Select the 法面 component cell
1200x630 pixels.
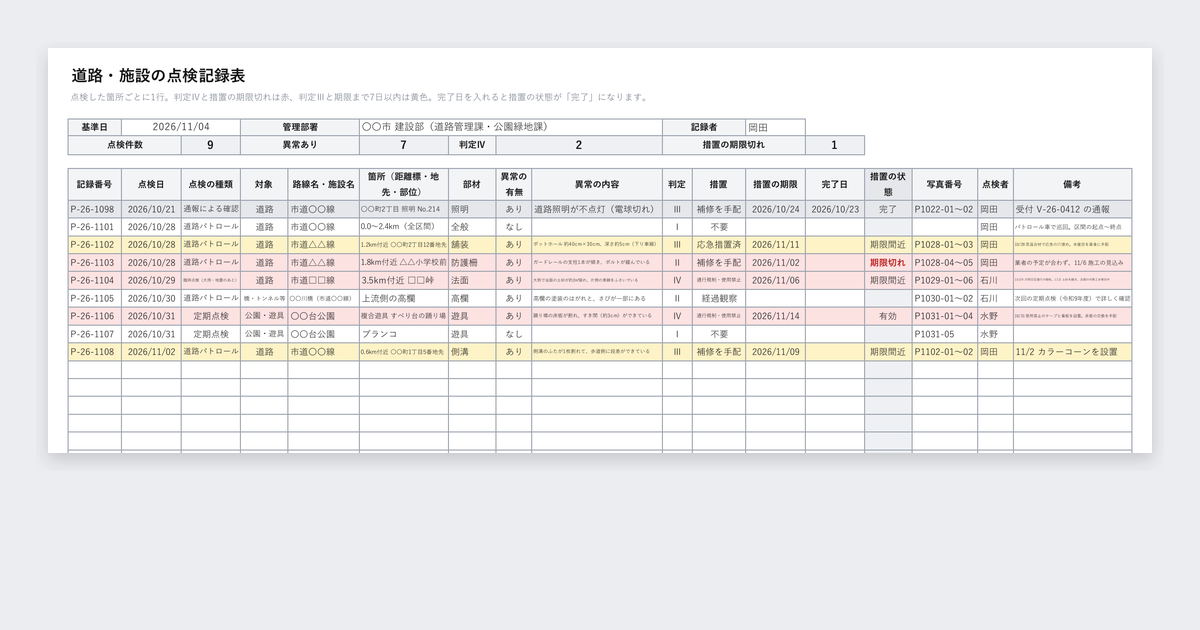tap(472, 281)
